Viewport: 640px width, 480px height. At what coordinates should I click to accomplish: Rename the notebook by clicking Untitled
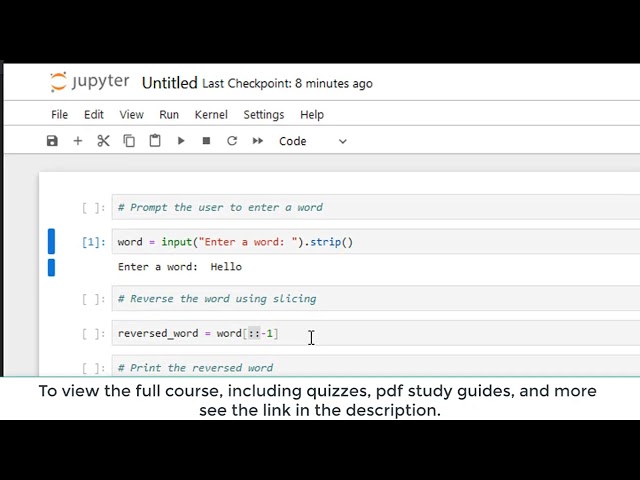169,83
